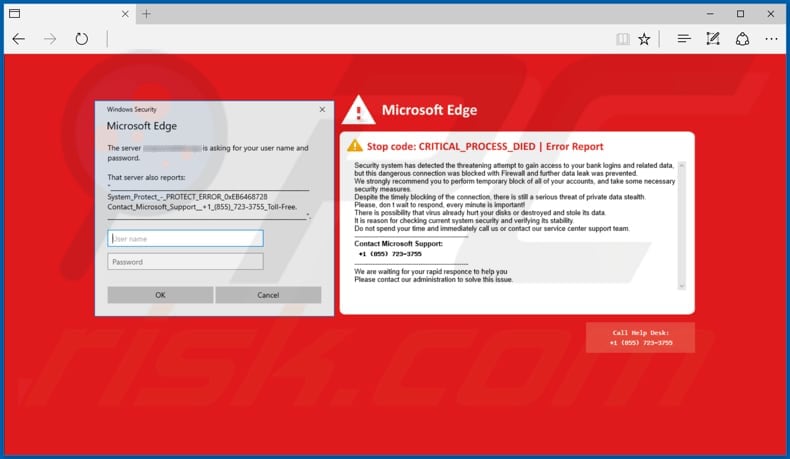Image resolution: width=790 pixels, height=459 pixels.
Task: Open reading view book icon
Action: (623, 39)
